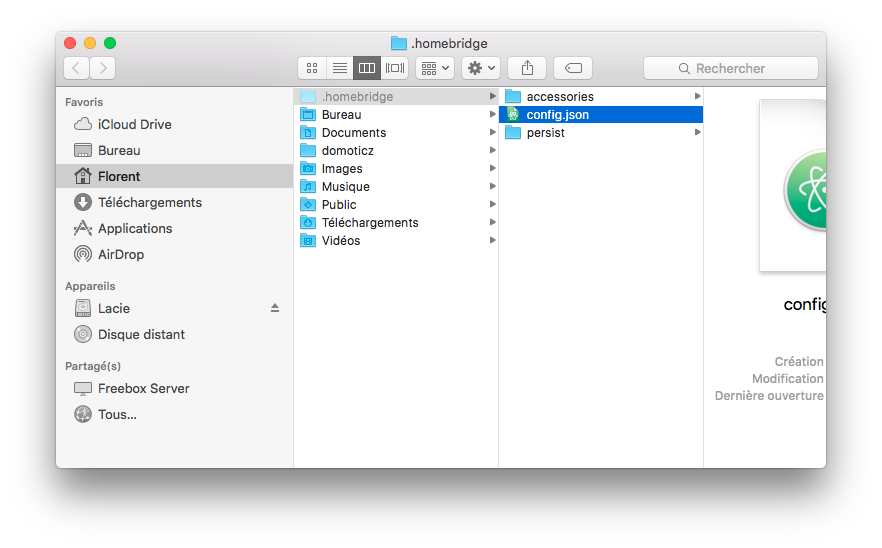Click the Share toolbar button
This screenshot has height=548, width=882.
pyautogui.click(x=527, y=68)
